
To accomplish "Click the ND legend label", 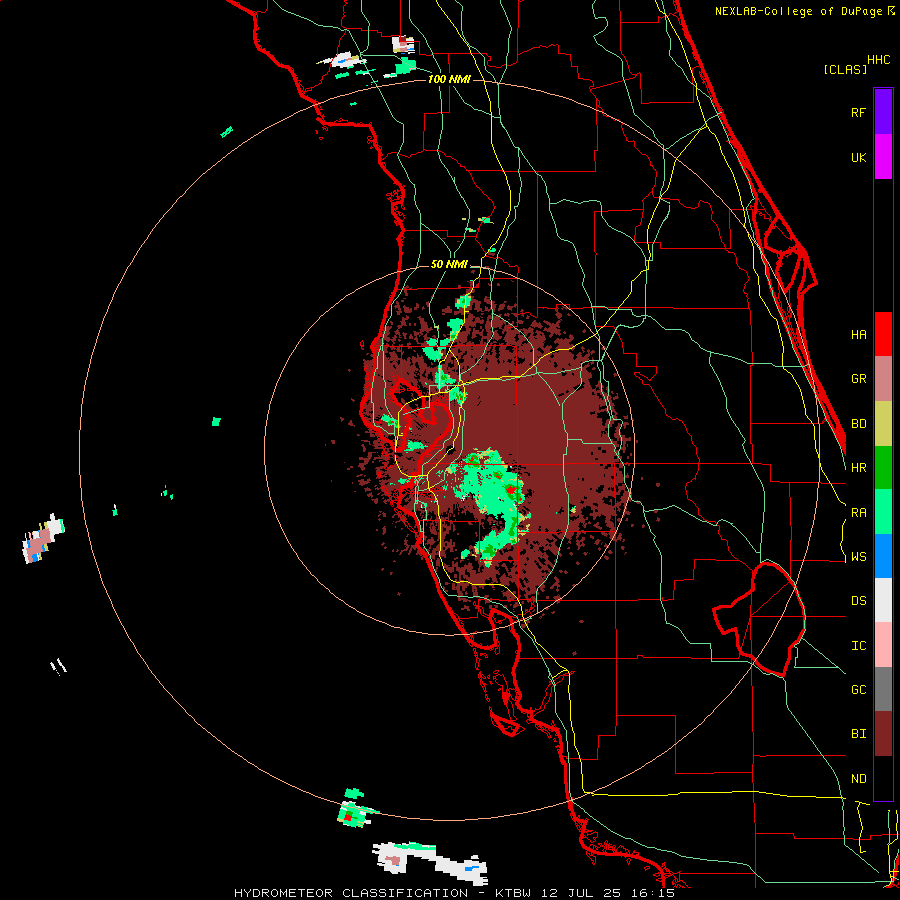I will pos(858,779).
